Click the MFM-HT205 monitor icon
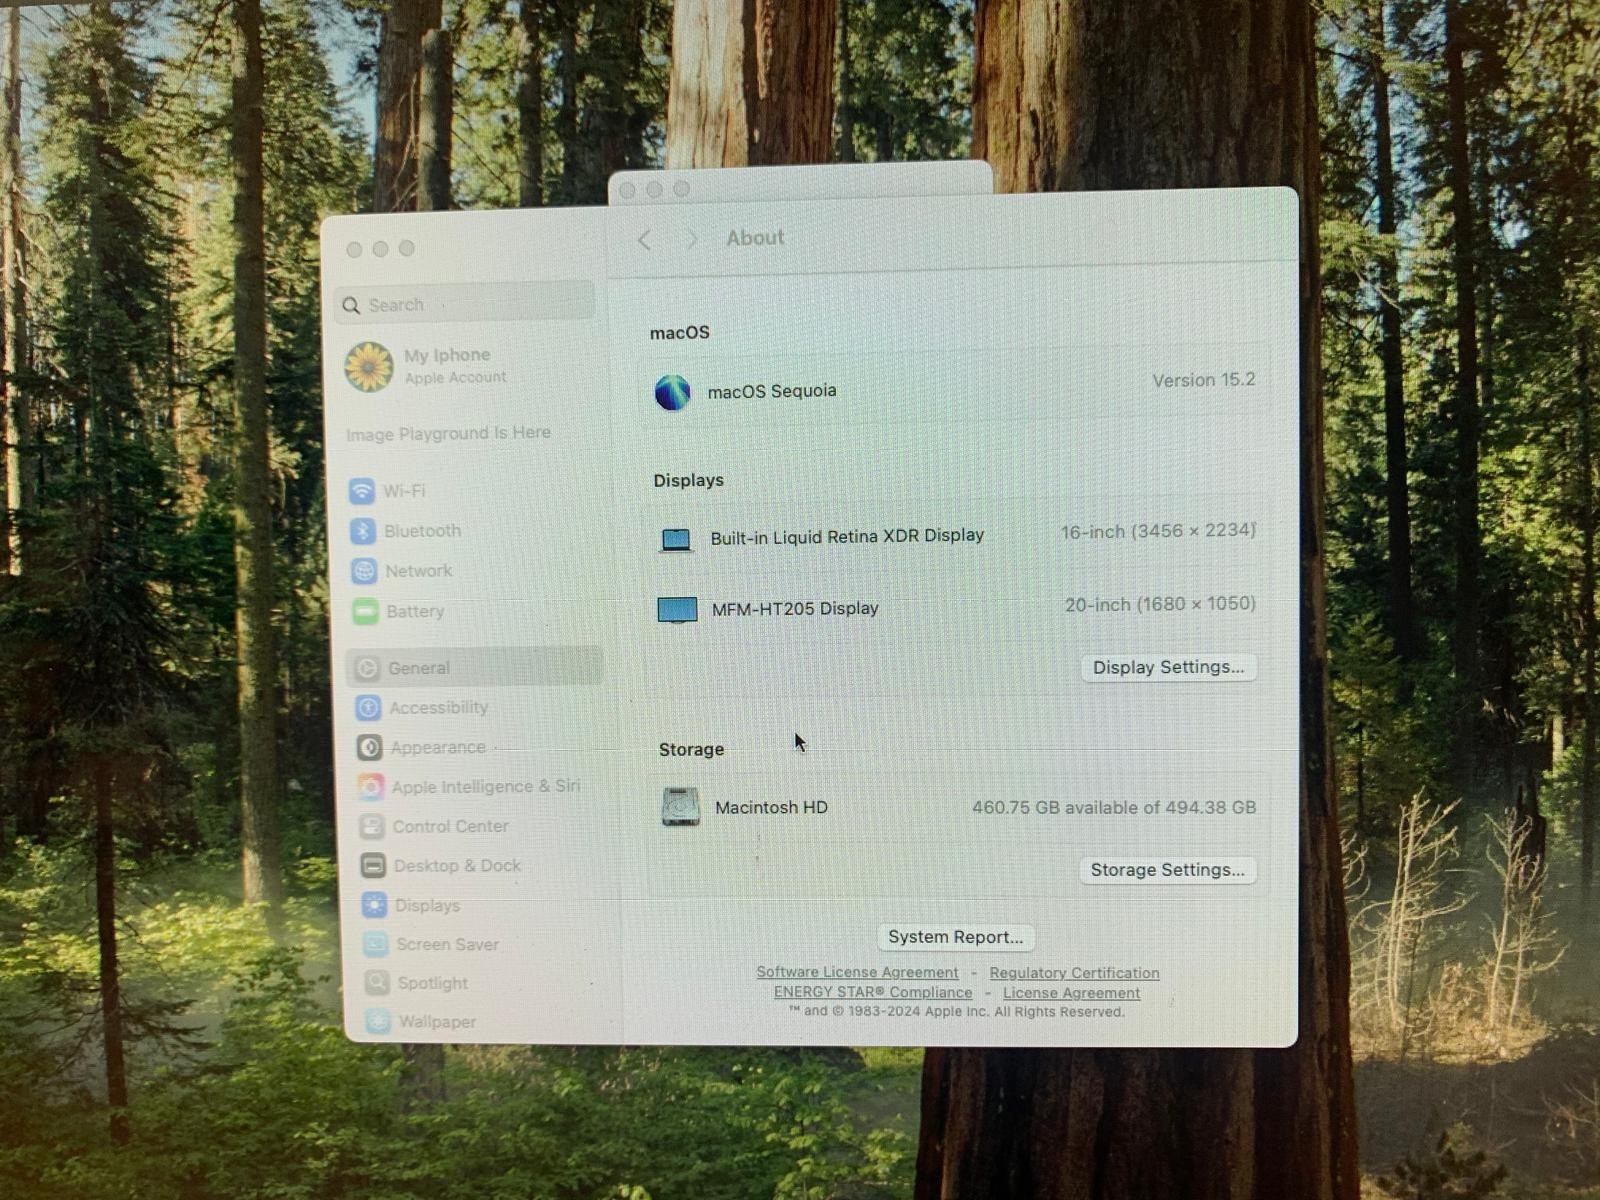This screenshot has height=1200, width=1600. pos(677,610)
